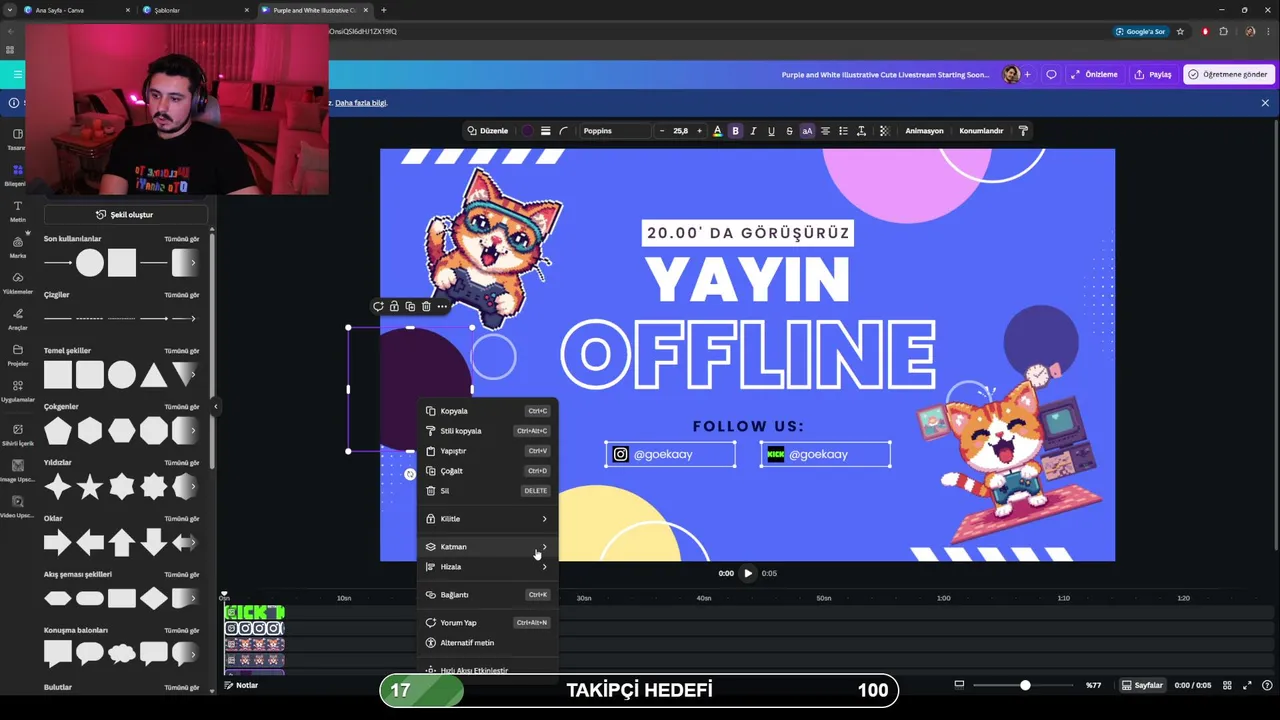Click the duplicate icon above selected shape

410,306
